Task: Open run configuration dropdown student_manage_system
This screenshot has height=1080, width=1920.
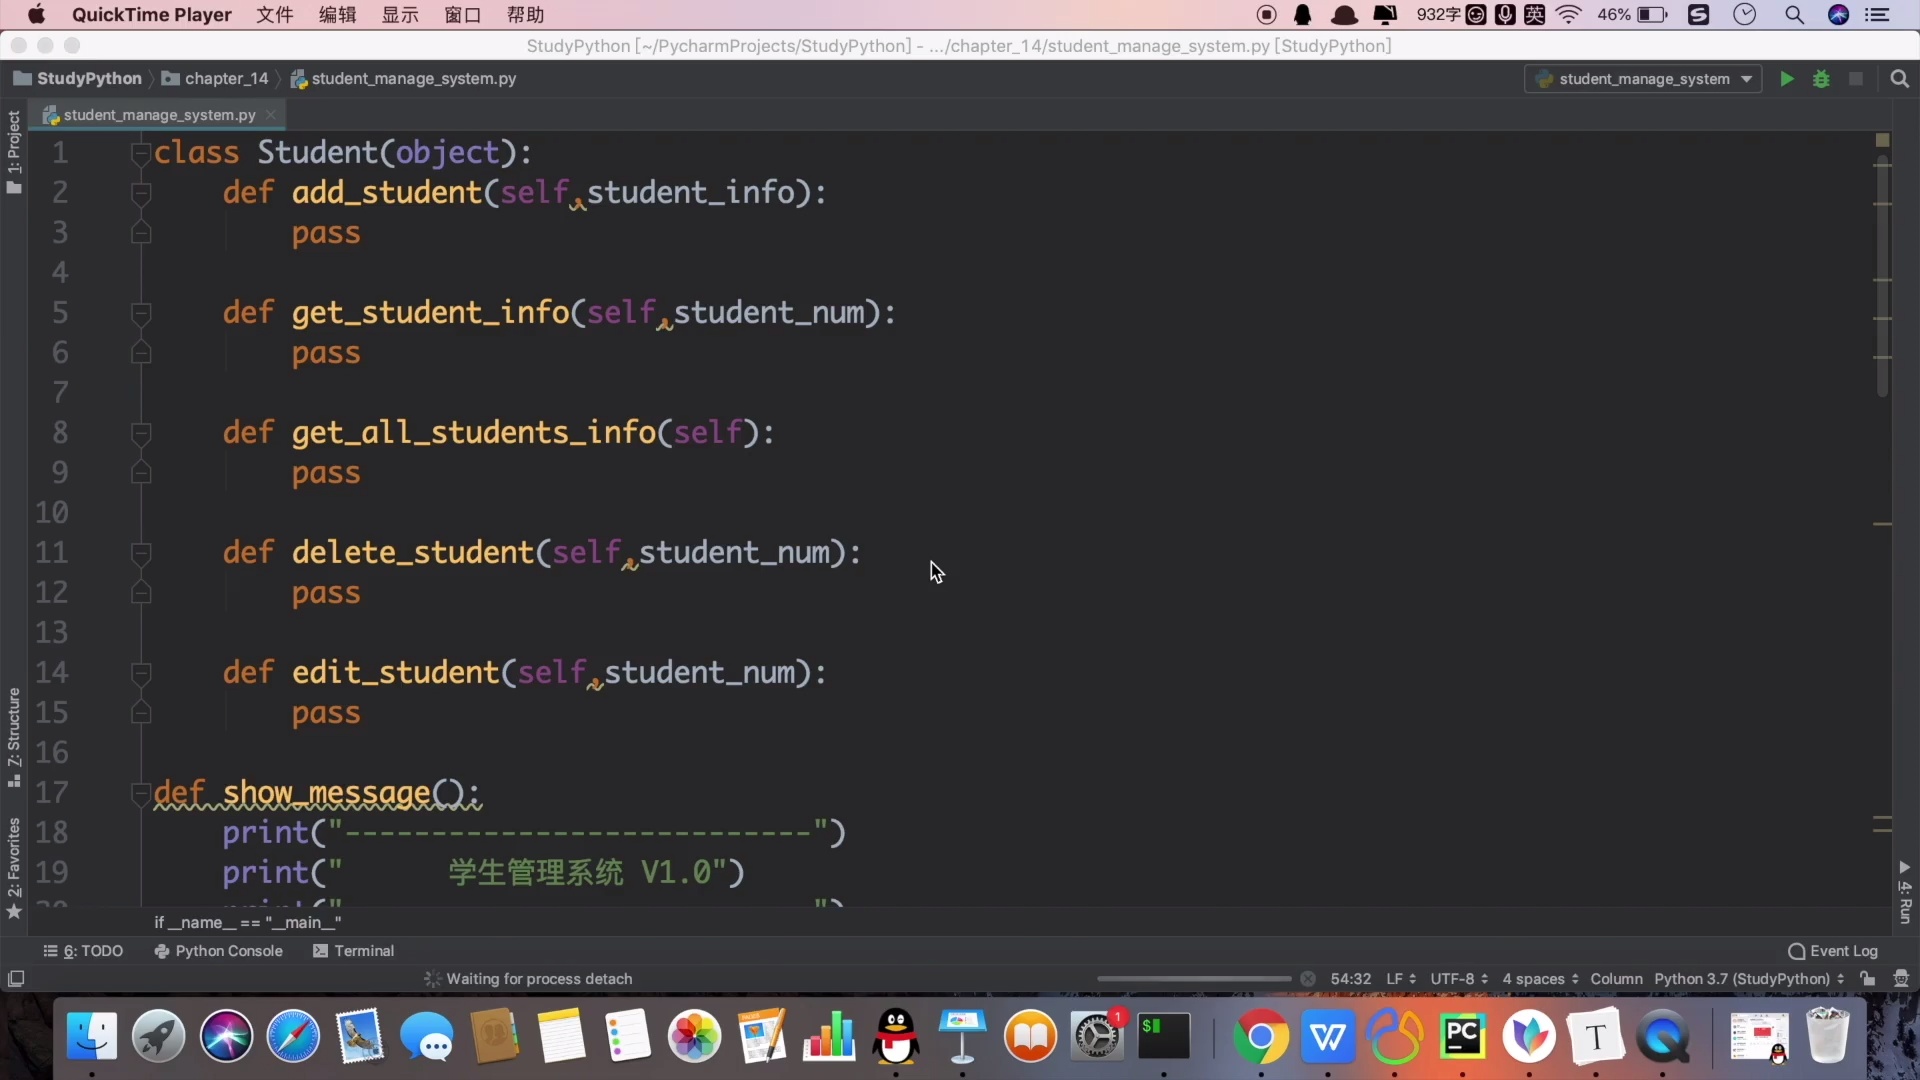Action: tap(1643, 79)
